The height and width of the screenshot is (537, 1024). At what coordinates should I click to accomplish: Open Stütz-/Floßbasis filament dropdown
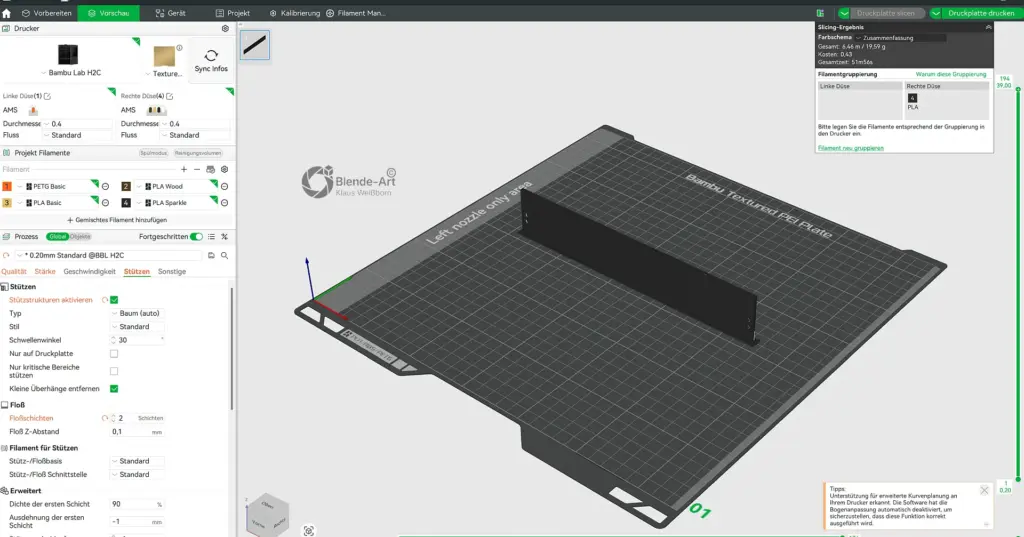pos(136,461)
